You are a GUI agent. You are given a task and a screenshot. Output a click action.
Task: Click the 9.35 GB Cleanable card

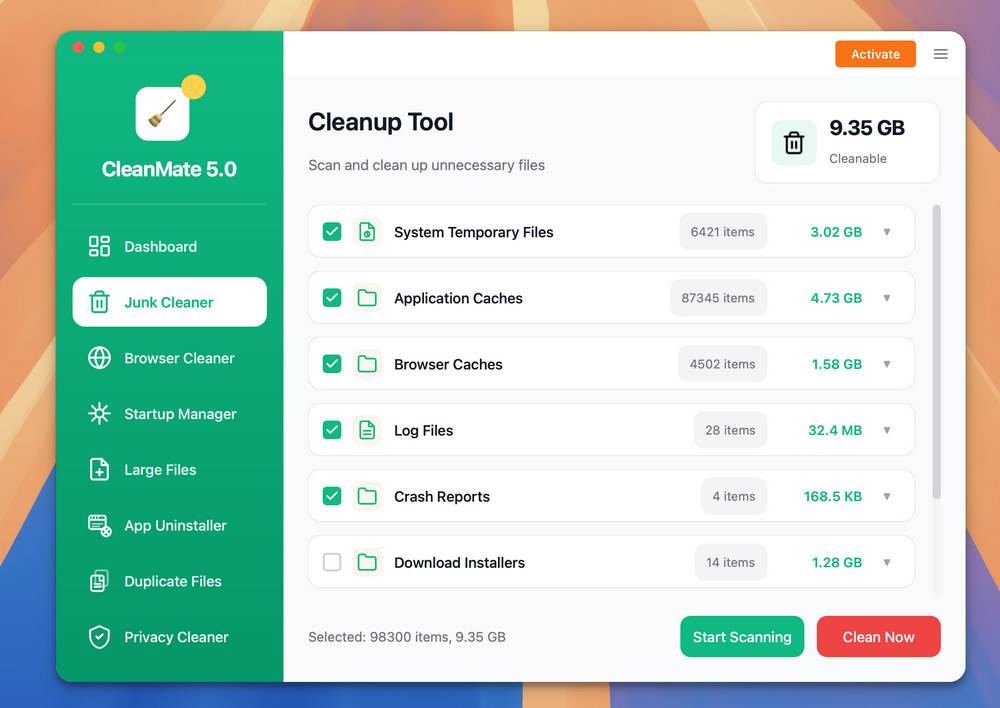(847, 142)
